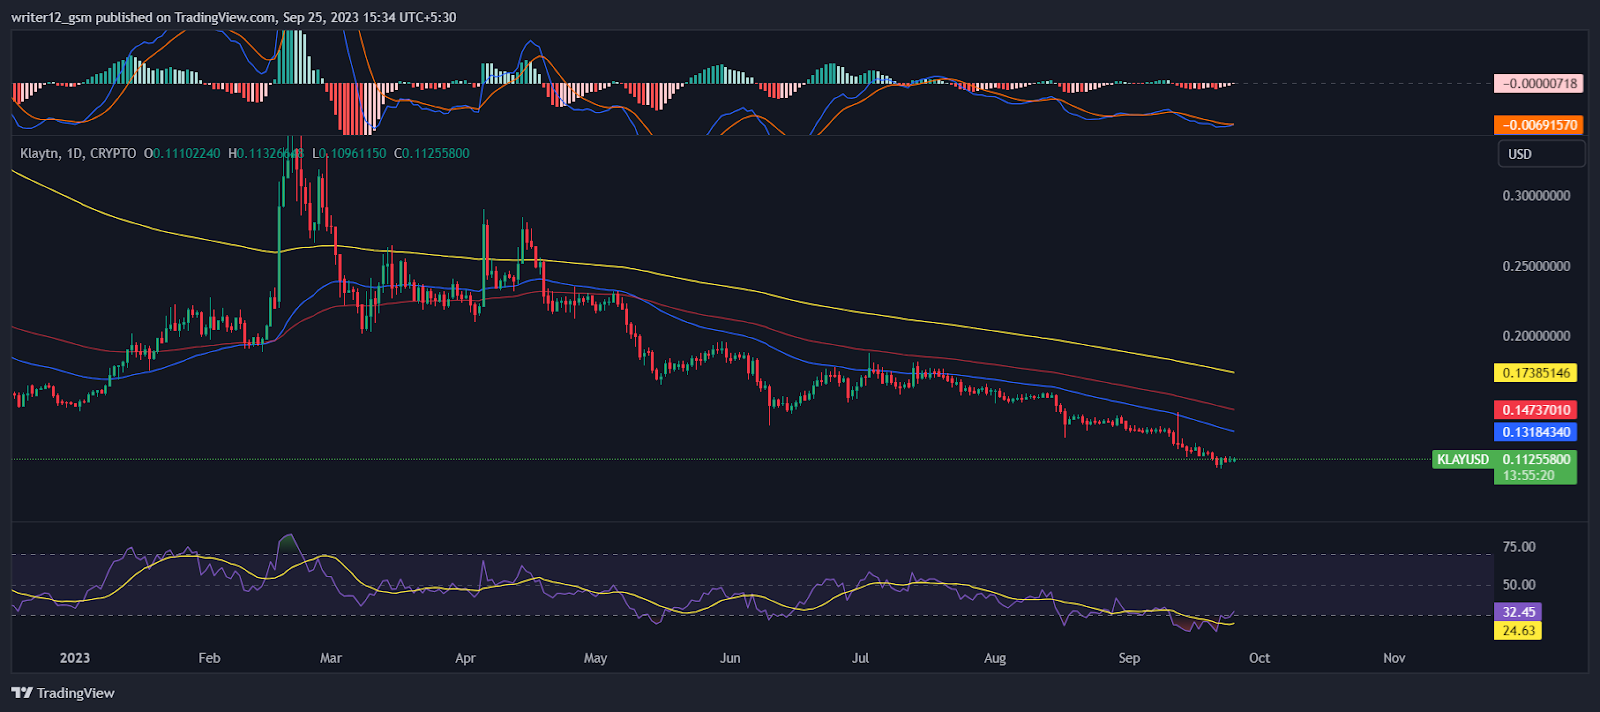Click the low price value L0.10961150
The height and width of the screenshot is (712, 1600).
click(349, 154)
